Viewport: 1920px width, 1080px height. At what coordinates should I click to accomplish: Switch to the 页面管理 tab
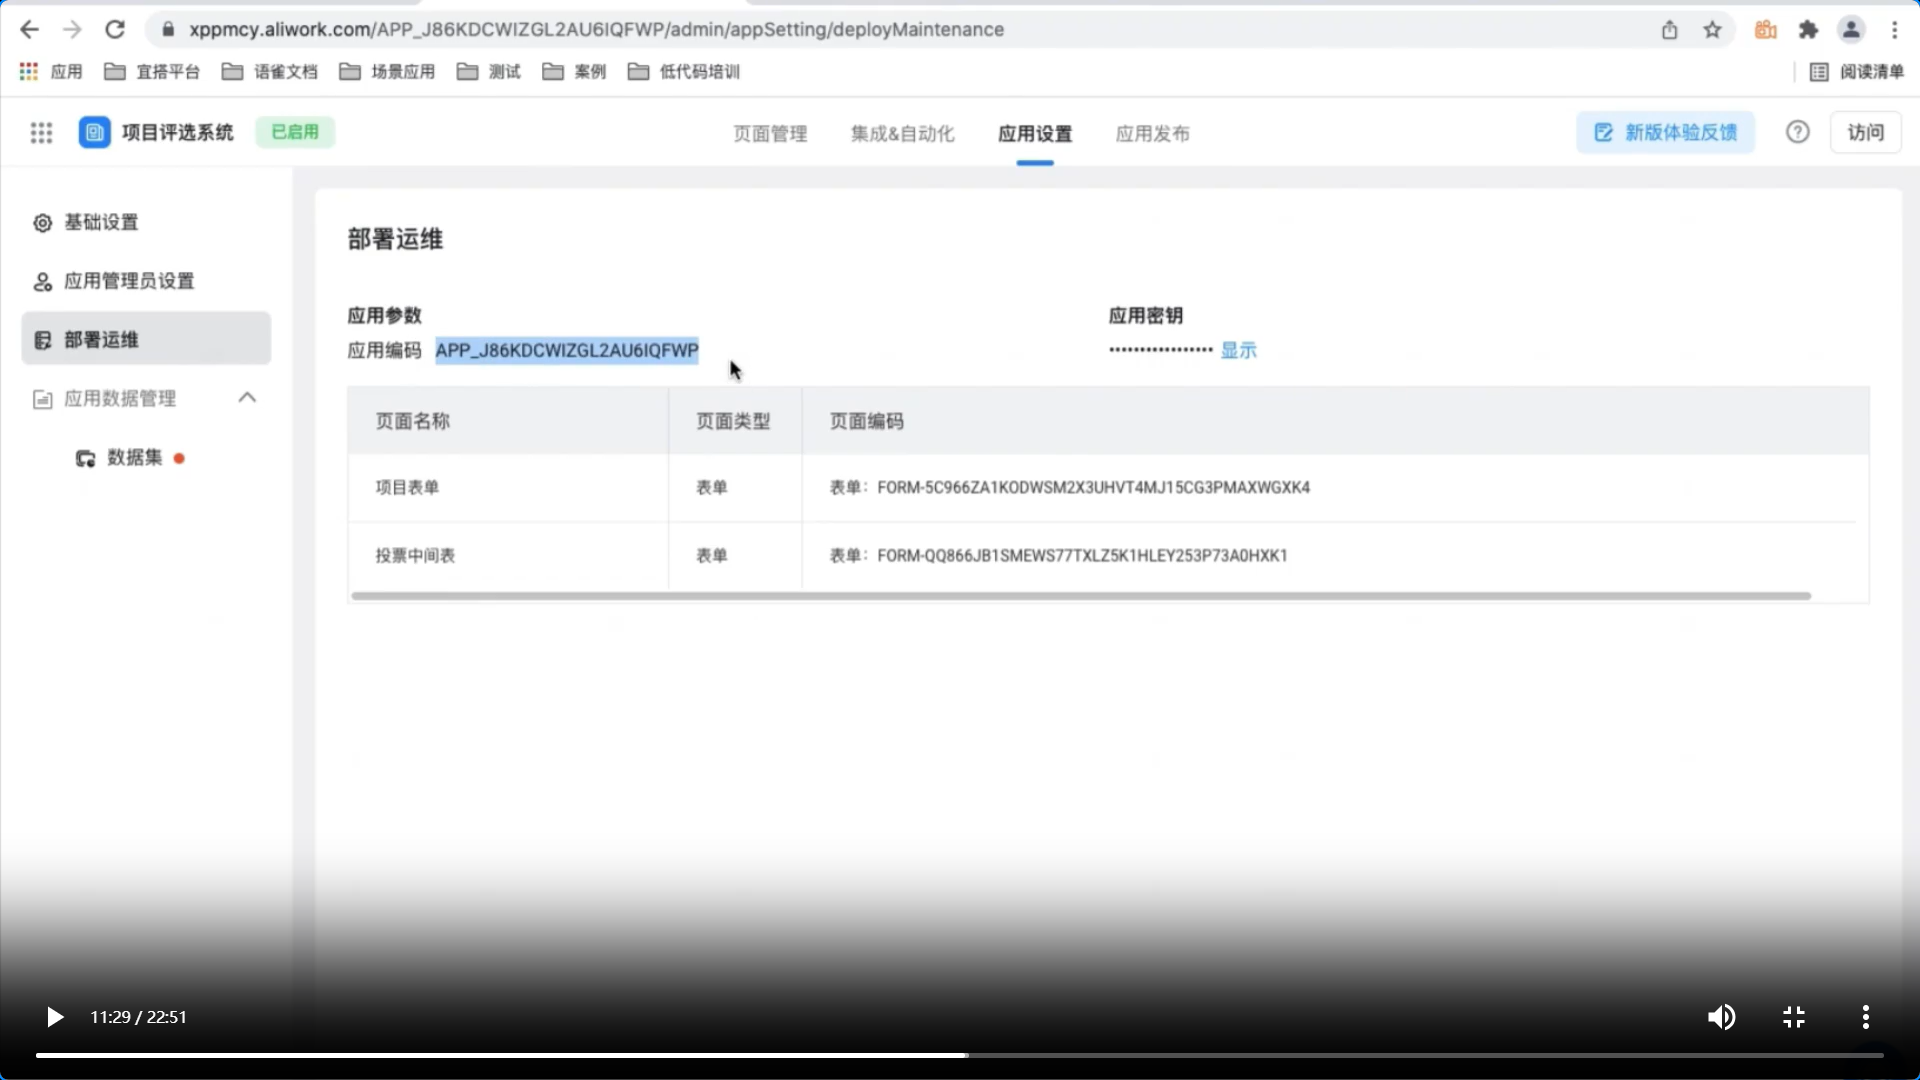(x=769, y=134)
